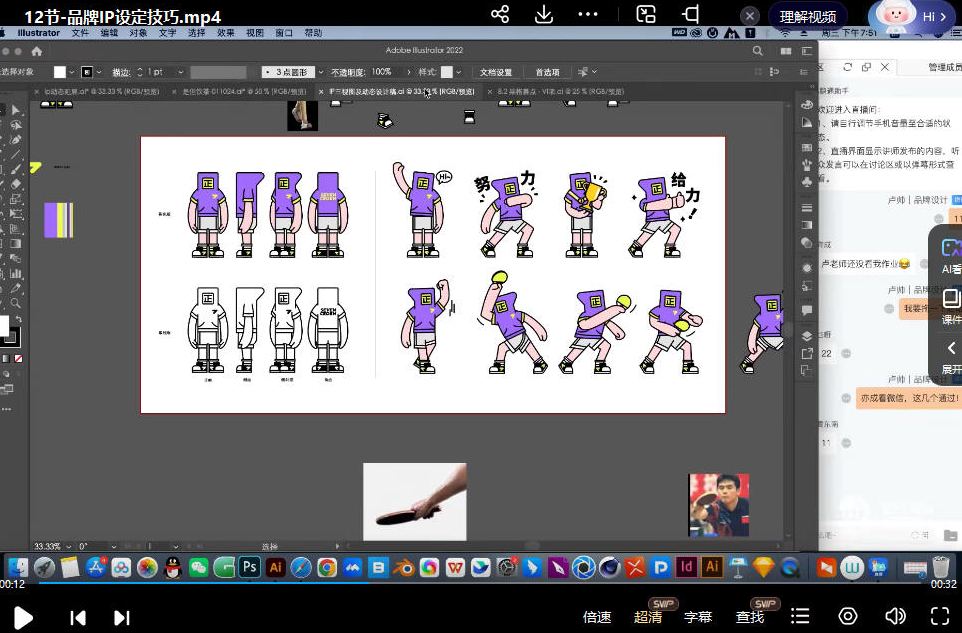Open the 倍速 playback speed menu
This screenshot has width=962, height=633.
[597, 617]
